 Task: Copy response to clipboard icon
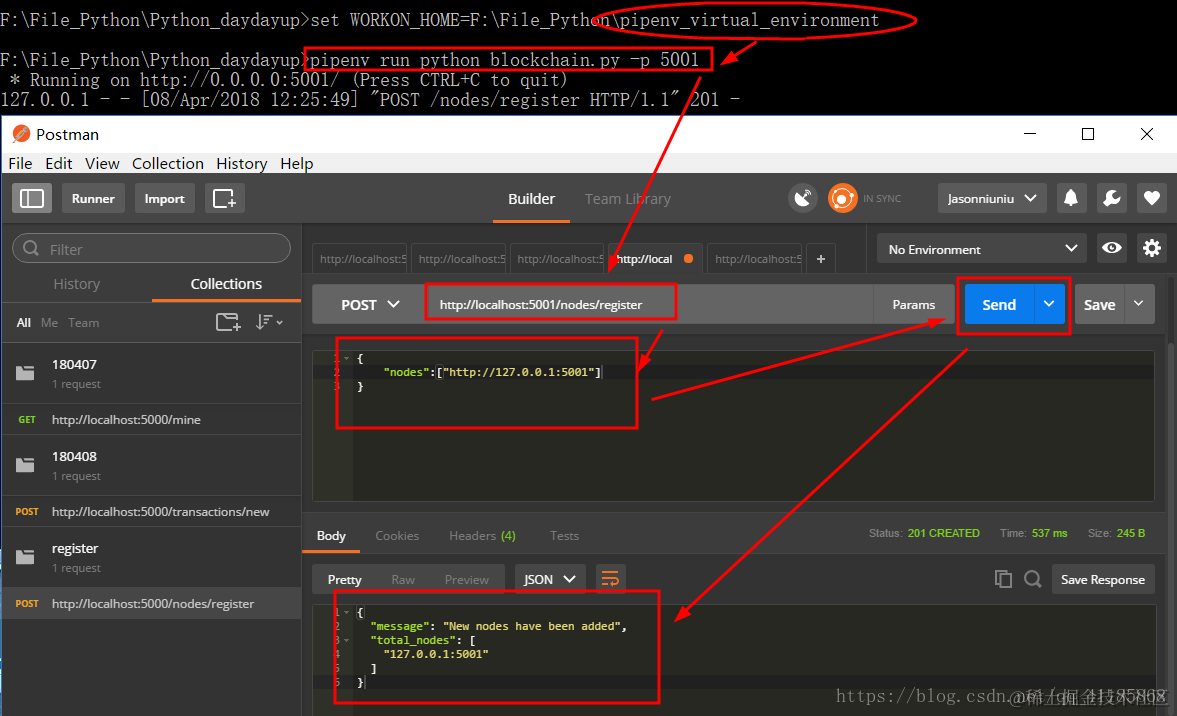click(1003, 579)
